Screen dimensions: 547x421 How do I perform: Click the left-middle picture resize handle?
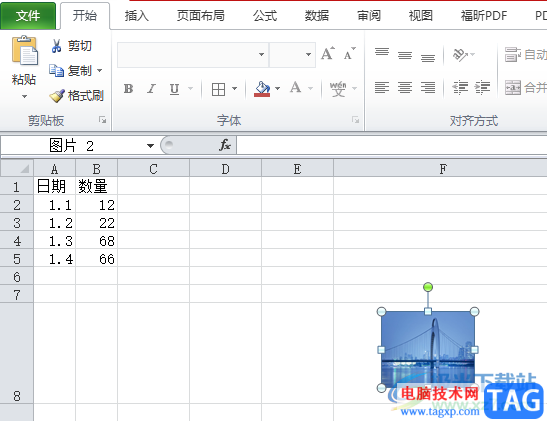pyautogui.click(x=381, y=349)
